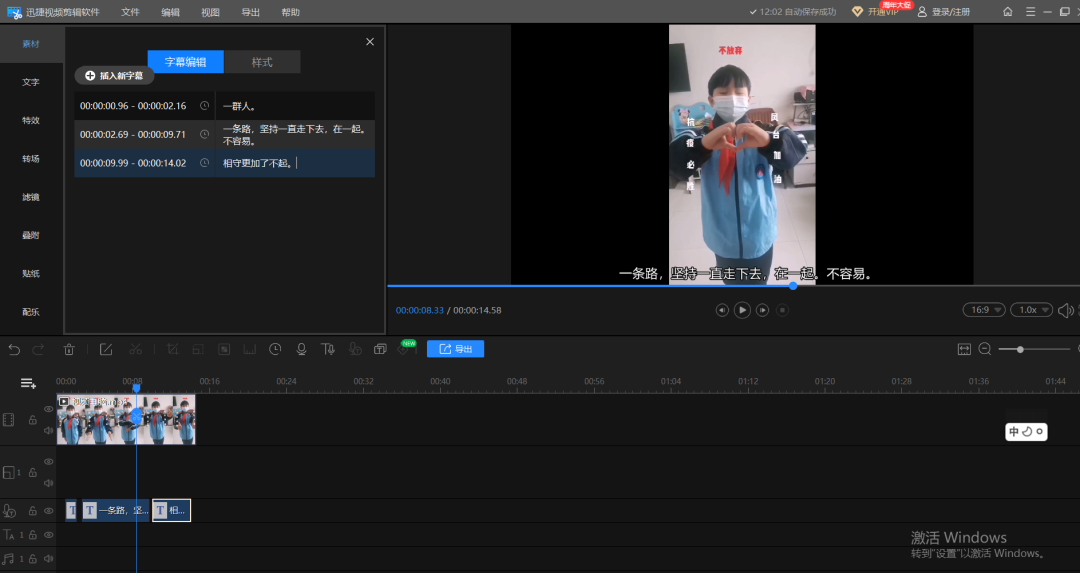The image size is (1080, 573).
Task: Click the redo arrow in timeline toolbar
Action: coord(39,349)
